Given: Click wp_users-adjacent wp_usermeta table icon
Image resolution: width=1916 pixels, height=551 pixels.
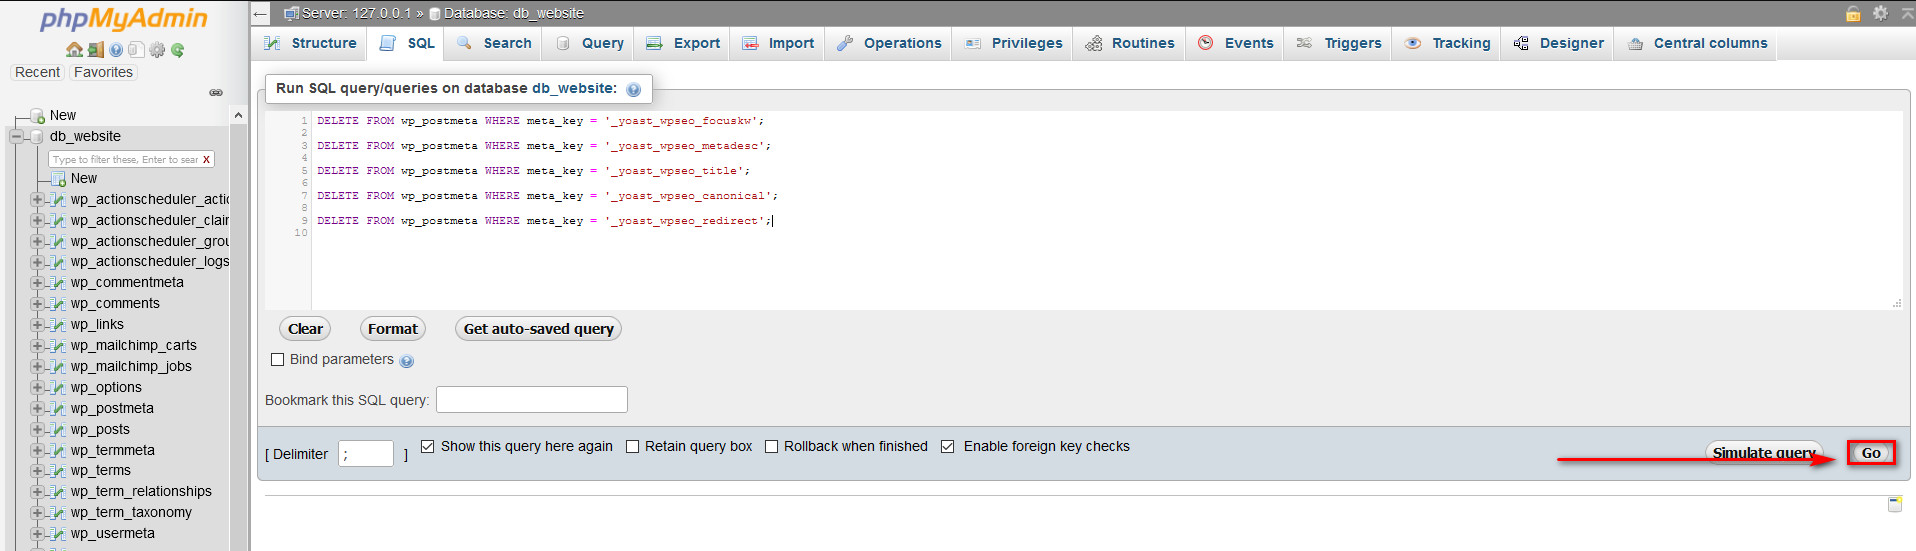Looking at the screenshot, I should (x=58, y=534).
